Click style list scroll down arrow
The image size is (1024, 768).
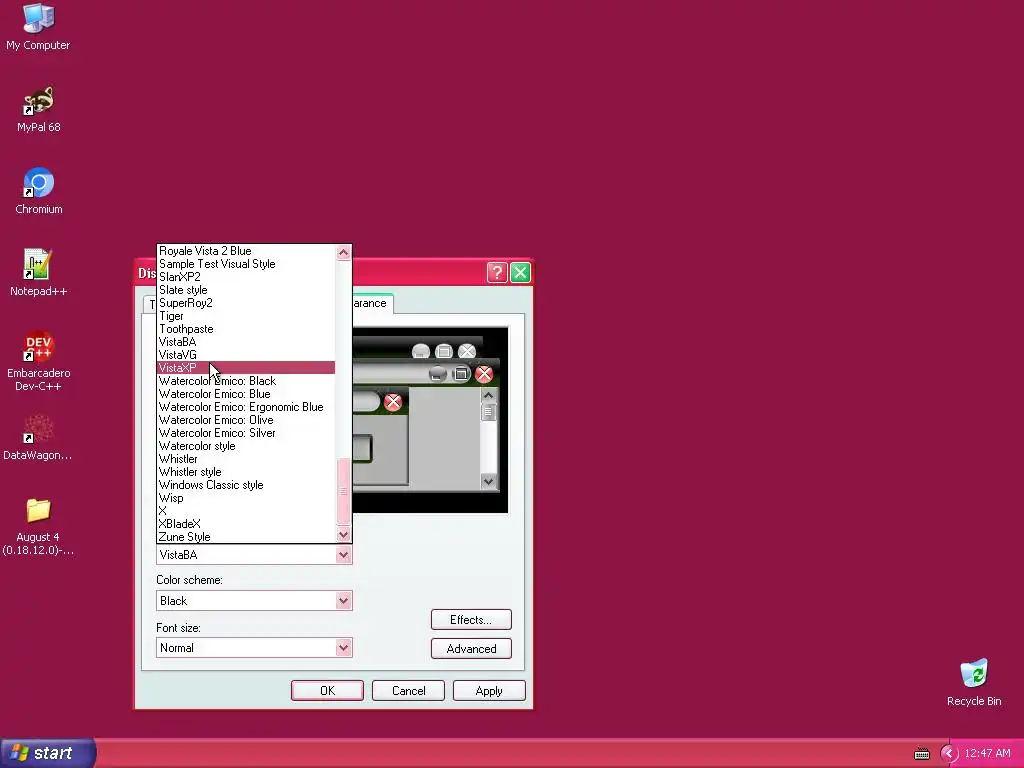point(344,535)
